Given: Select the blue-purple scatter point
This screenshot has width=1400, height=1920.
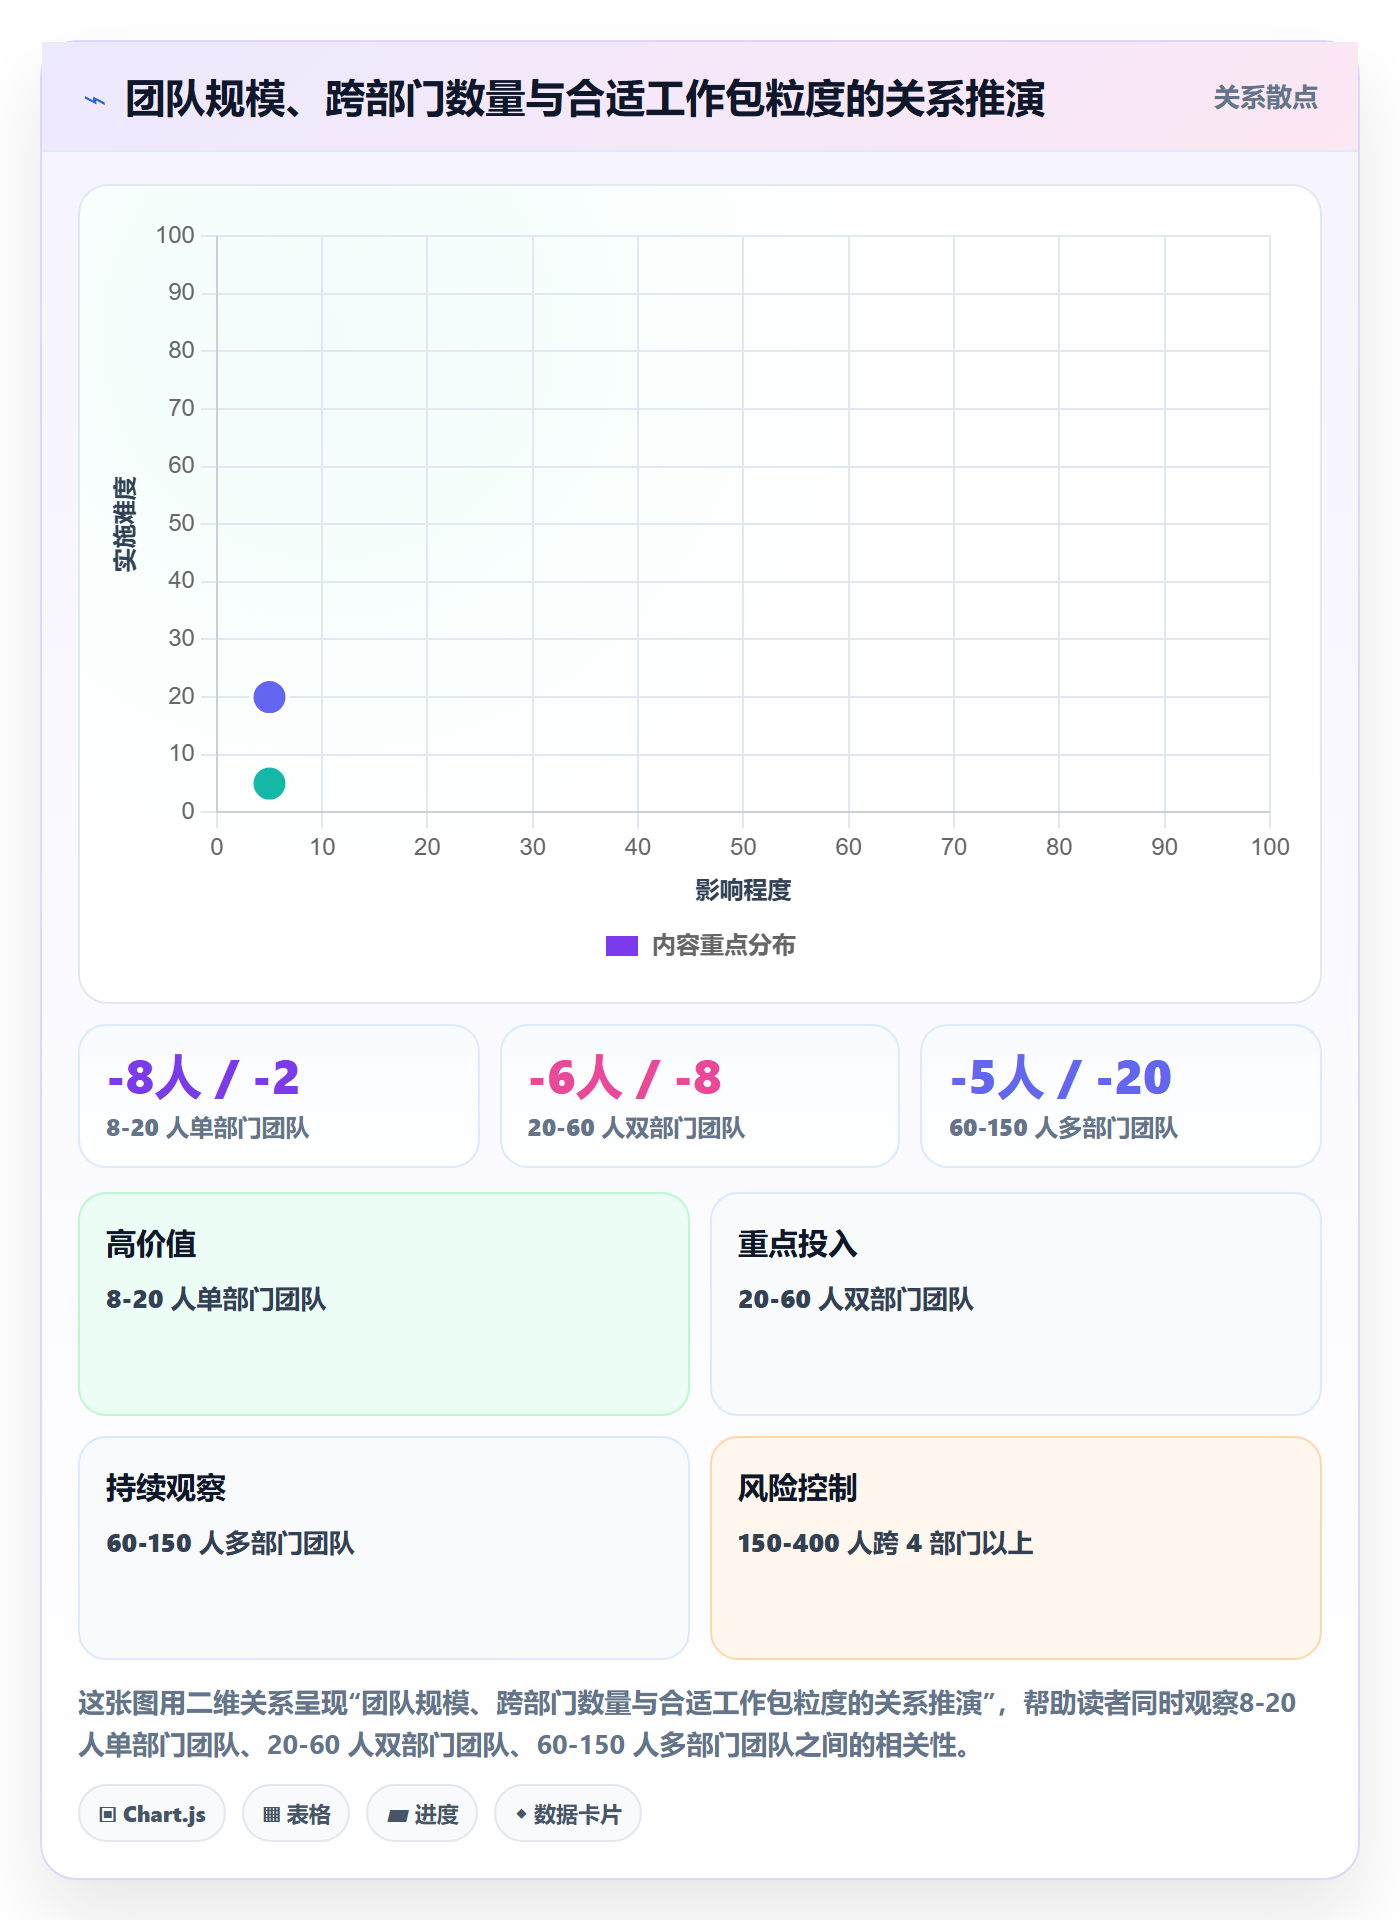Looking at the screenshot, I should [269, 697].
